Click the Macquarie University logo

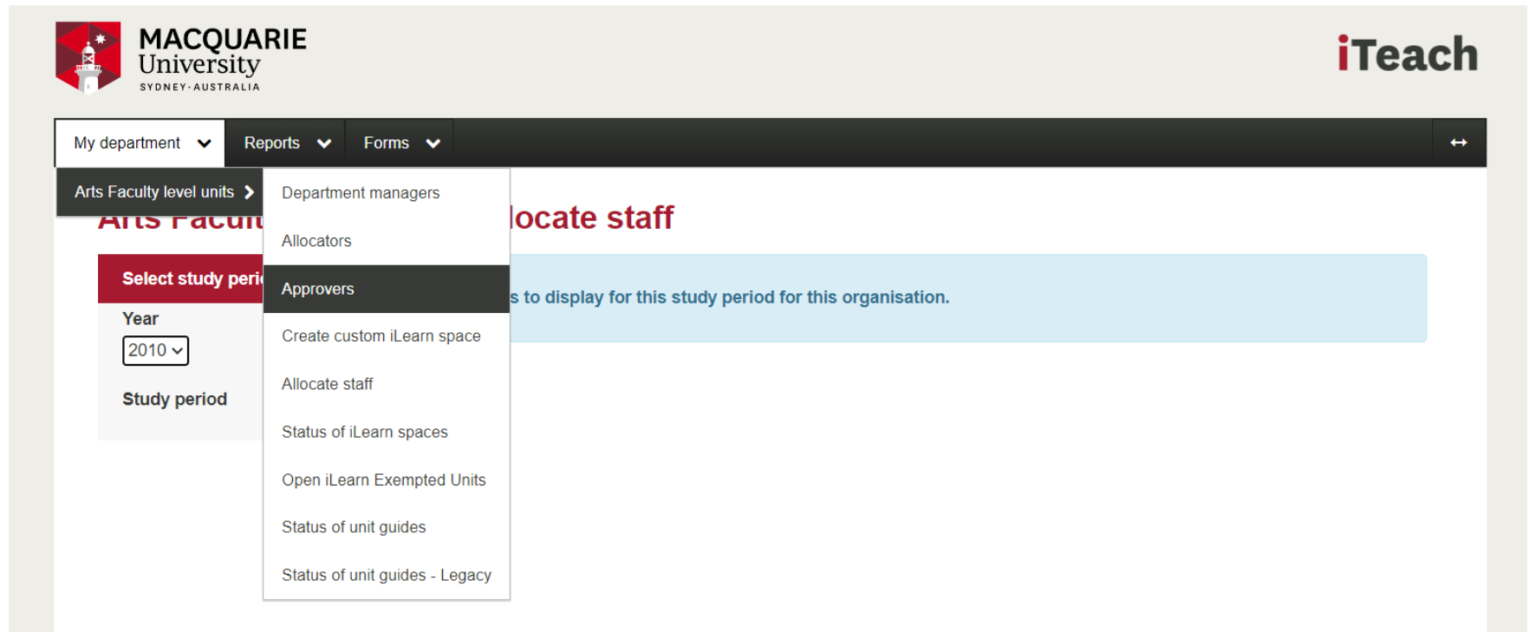point(180,55)
